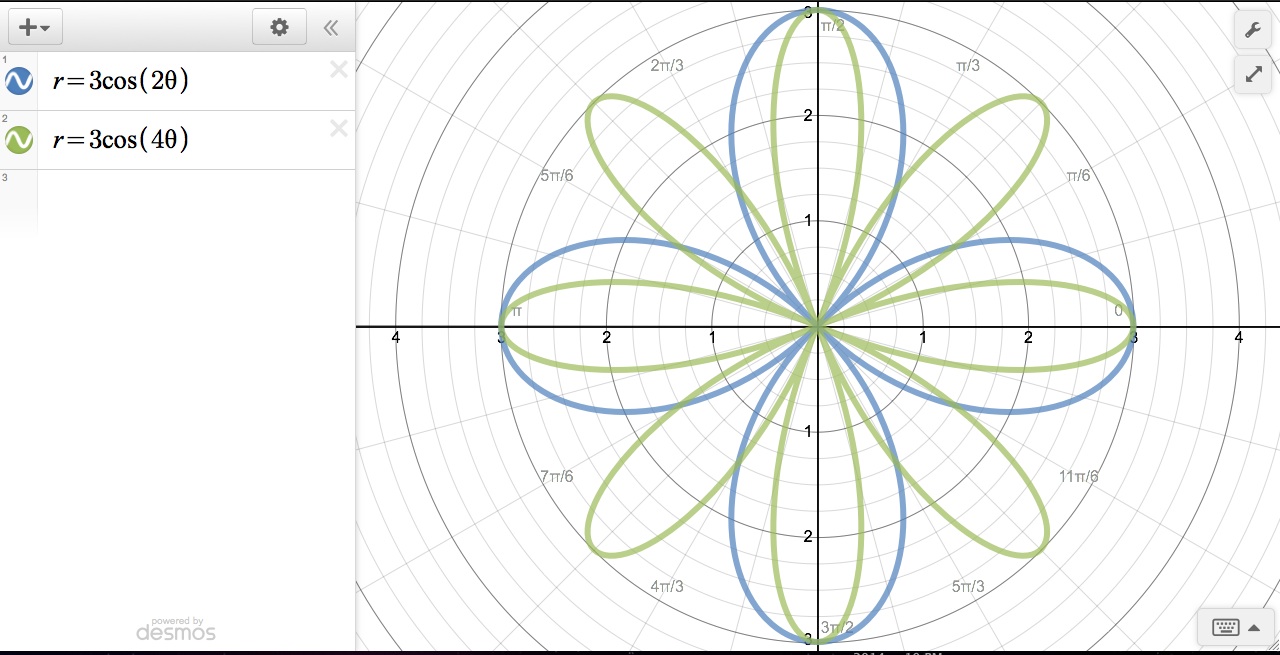Open the powered by desmos link
1280x655 pixels.
(176, 629)
